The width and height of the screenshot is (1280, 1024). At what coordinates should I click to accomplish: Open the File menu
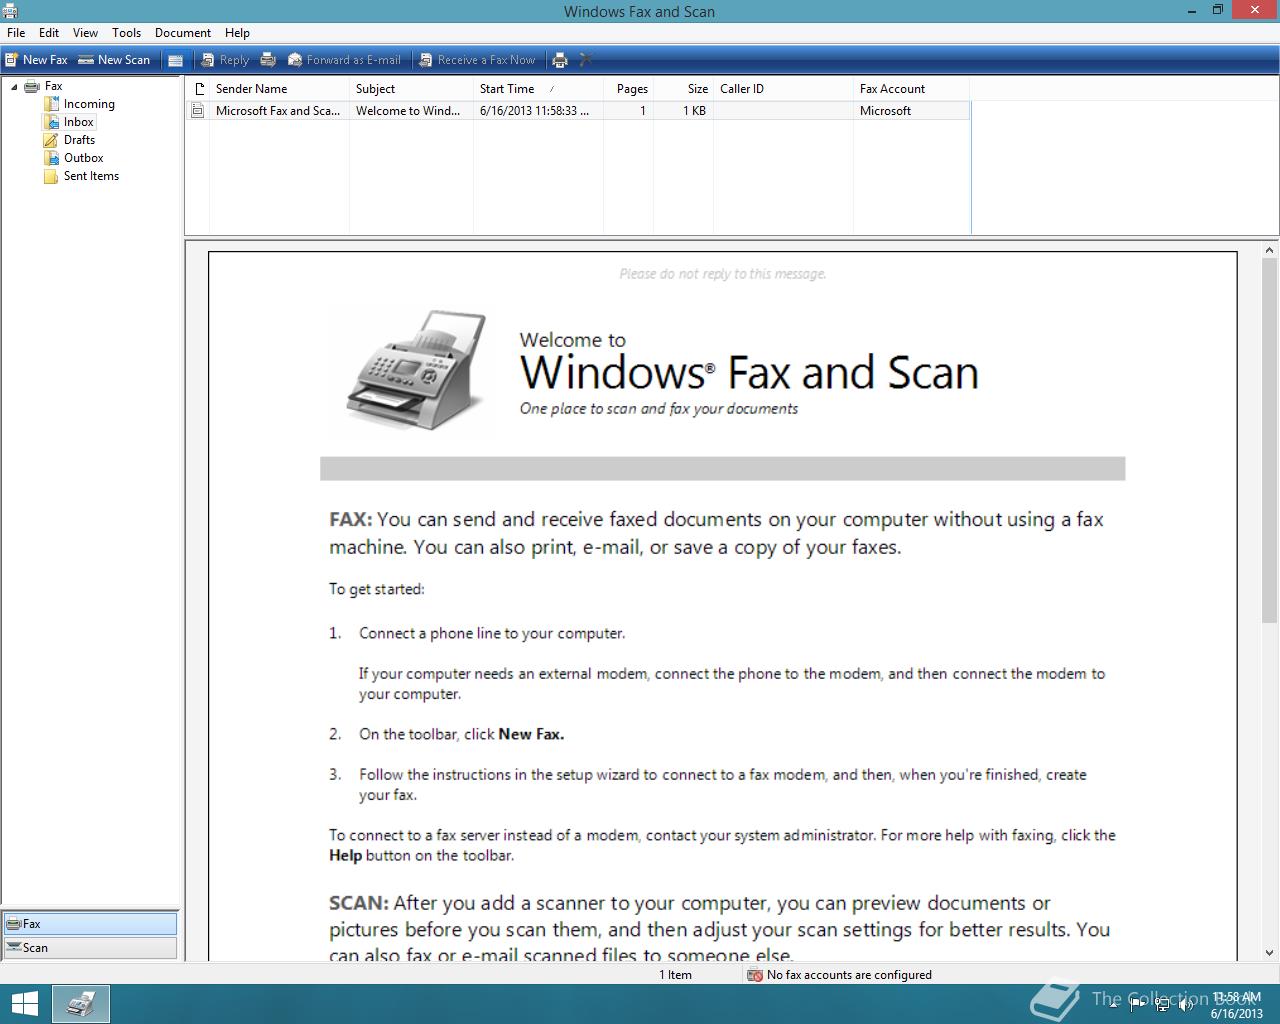click(16, 33)
